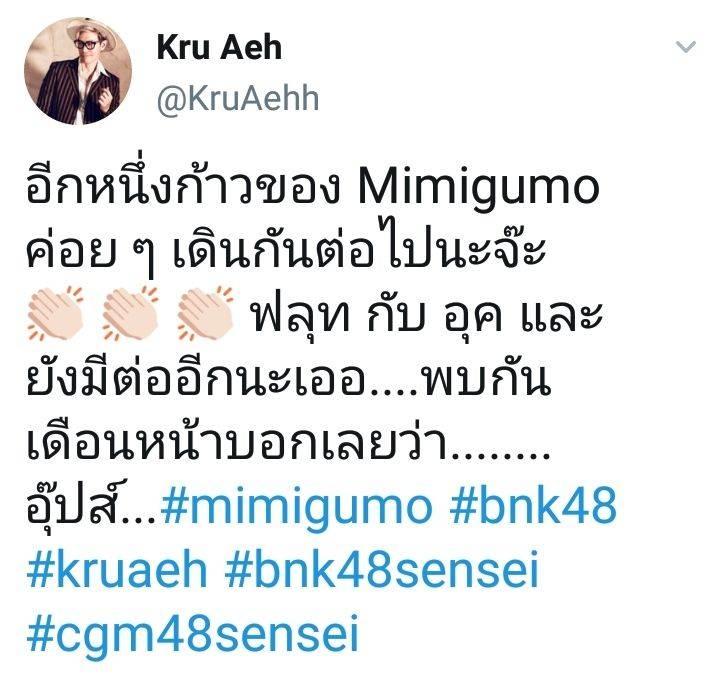Click the word ฟลุท after the emojis
The width and height of the screenshot is (720, 683).
tap(302, 314)
